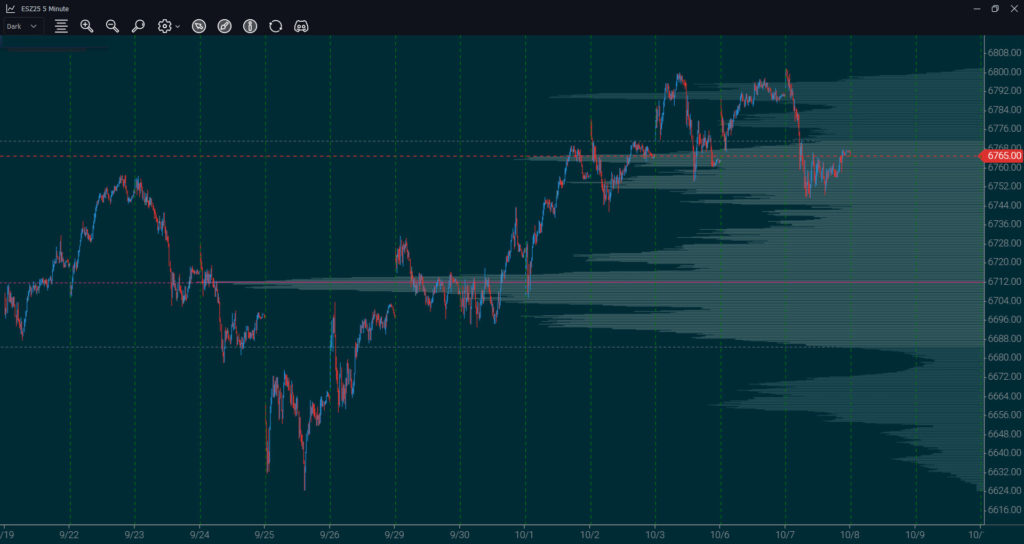1024x544 pixels.
Task: Open the Dark theme dropdown
Action: (x=22, y=26)
